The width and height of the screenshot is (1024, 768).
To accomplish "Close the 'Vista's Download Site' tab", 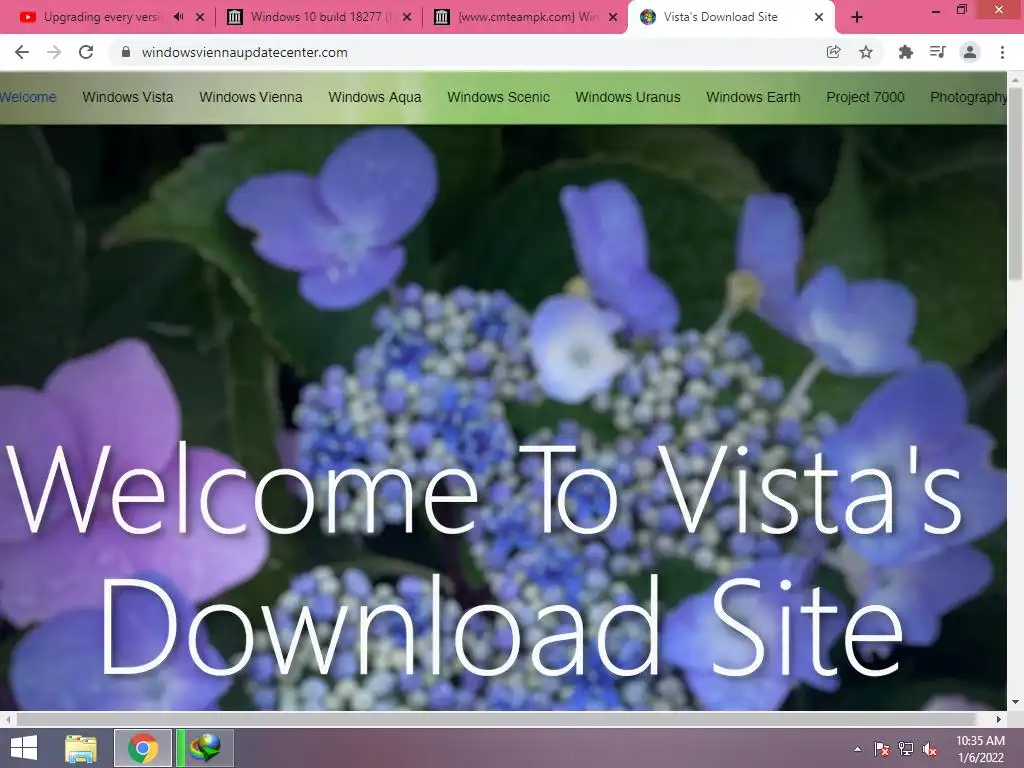I will pos(819,17).
